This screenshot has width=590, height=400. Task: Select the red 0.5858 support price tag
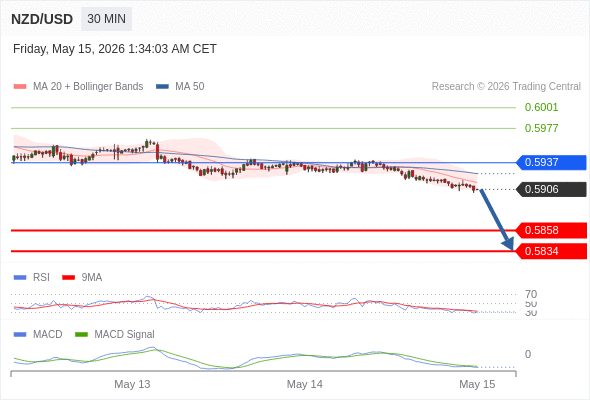click(x=551, y=230)
